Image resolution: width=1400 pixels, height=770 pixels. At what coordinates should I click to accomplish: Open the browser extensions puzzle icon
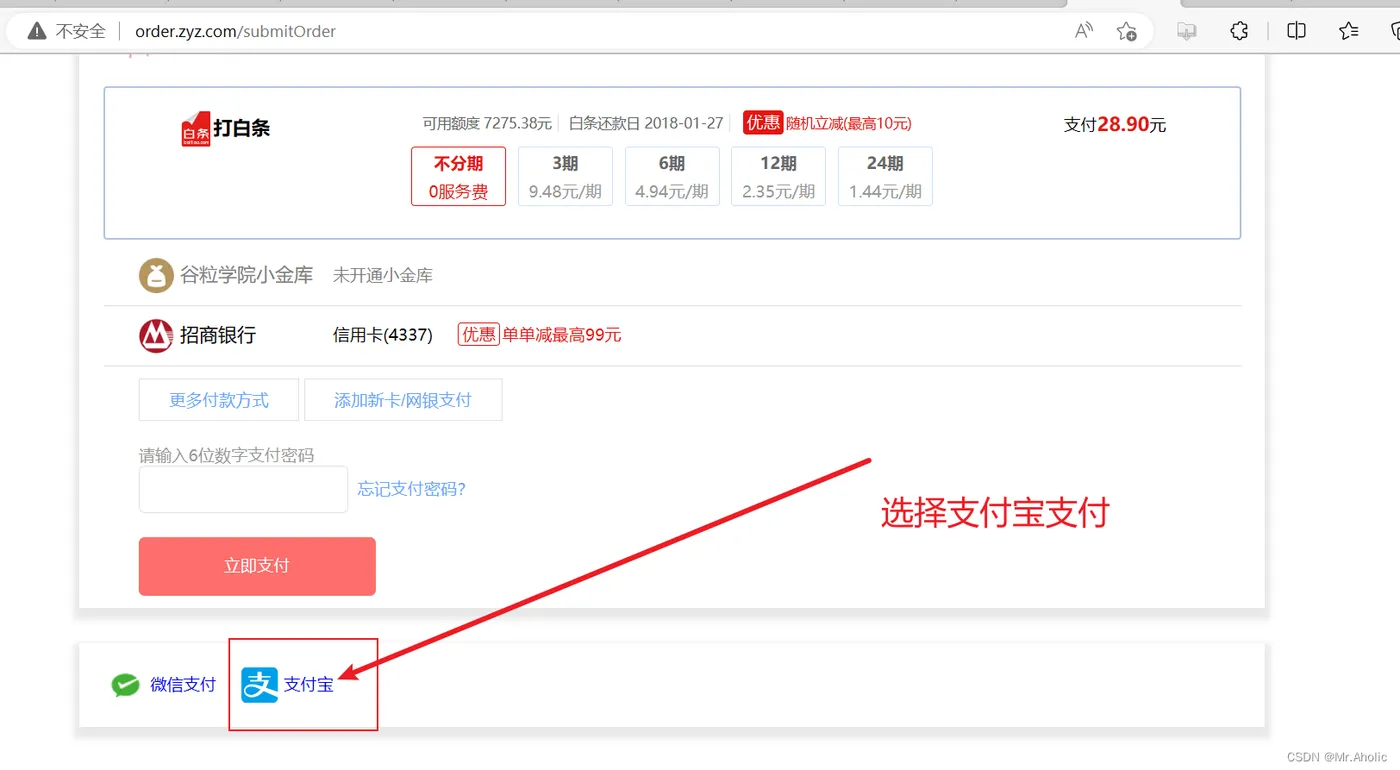[x=1239, y=31]
